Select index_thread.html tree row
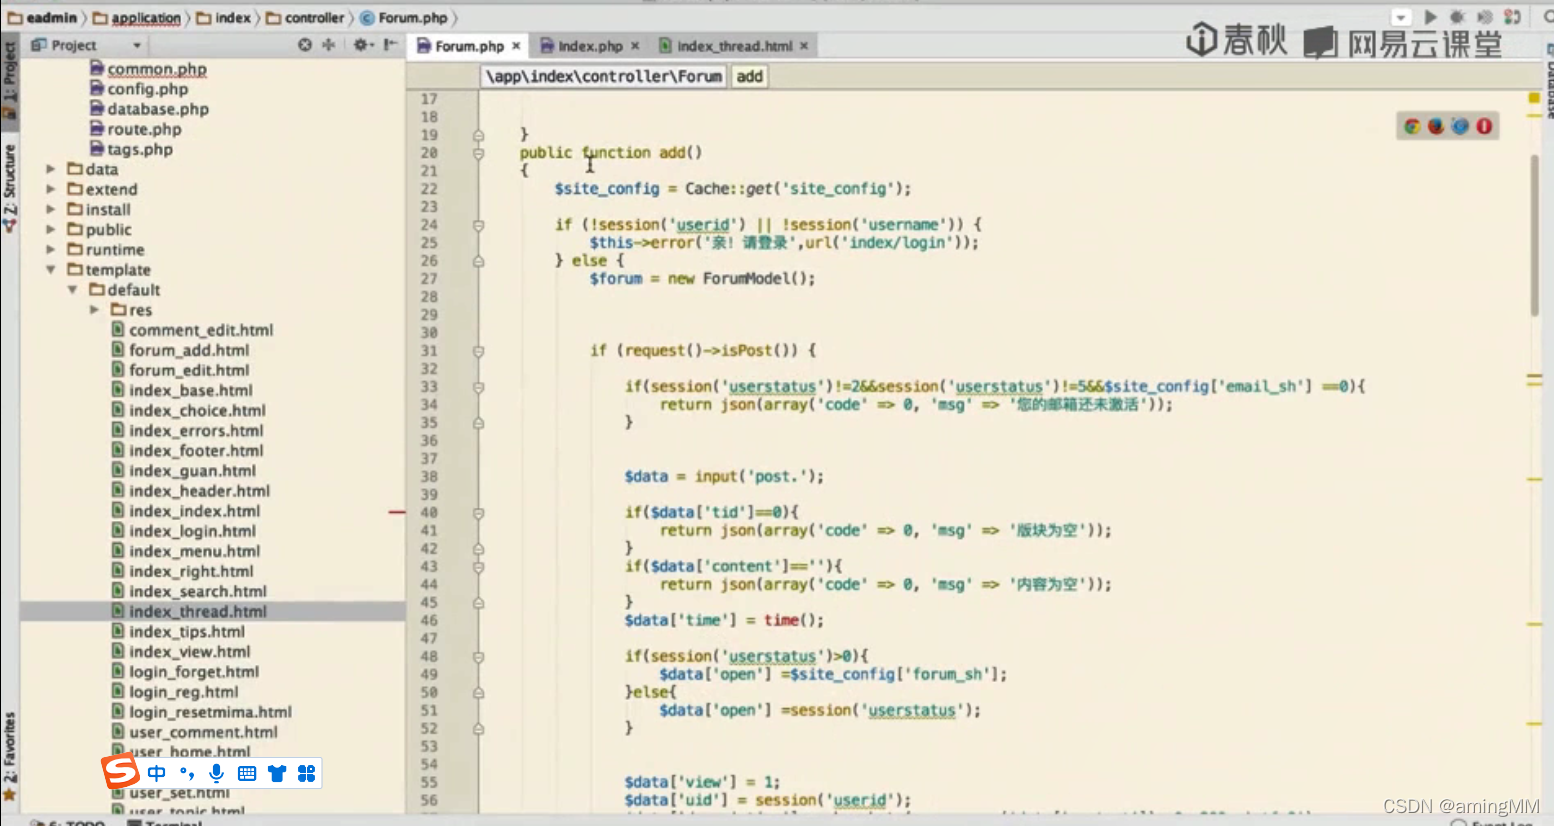Viewport: 1554px width, 826px height. tap(212, 611)
